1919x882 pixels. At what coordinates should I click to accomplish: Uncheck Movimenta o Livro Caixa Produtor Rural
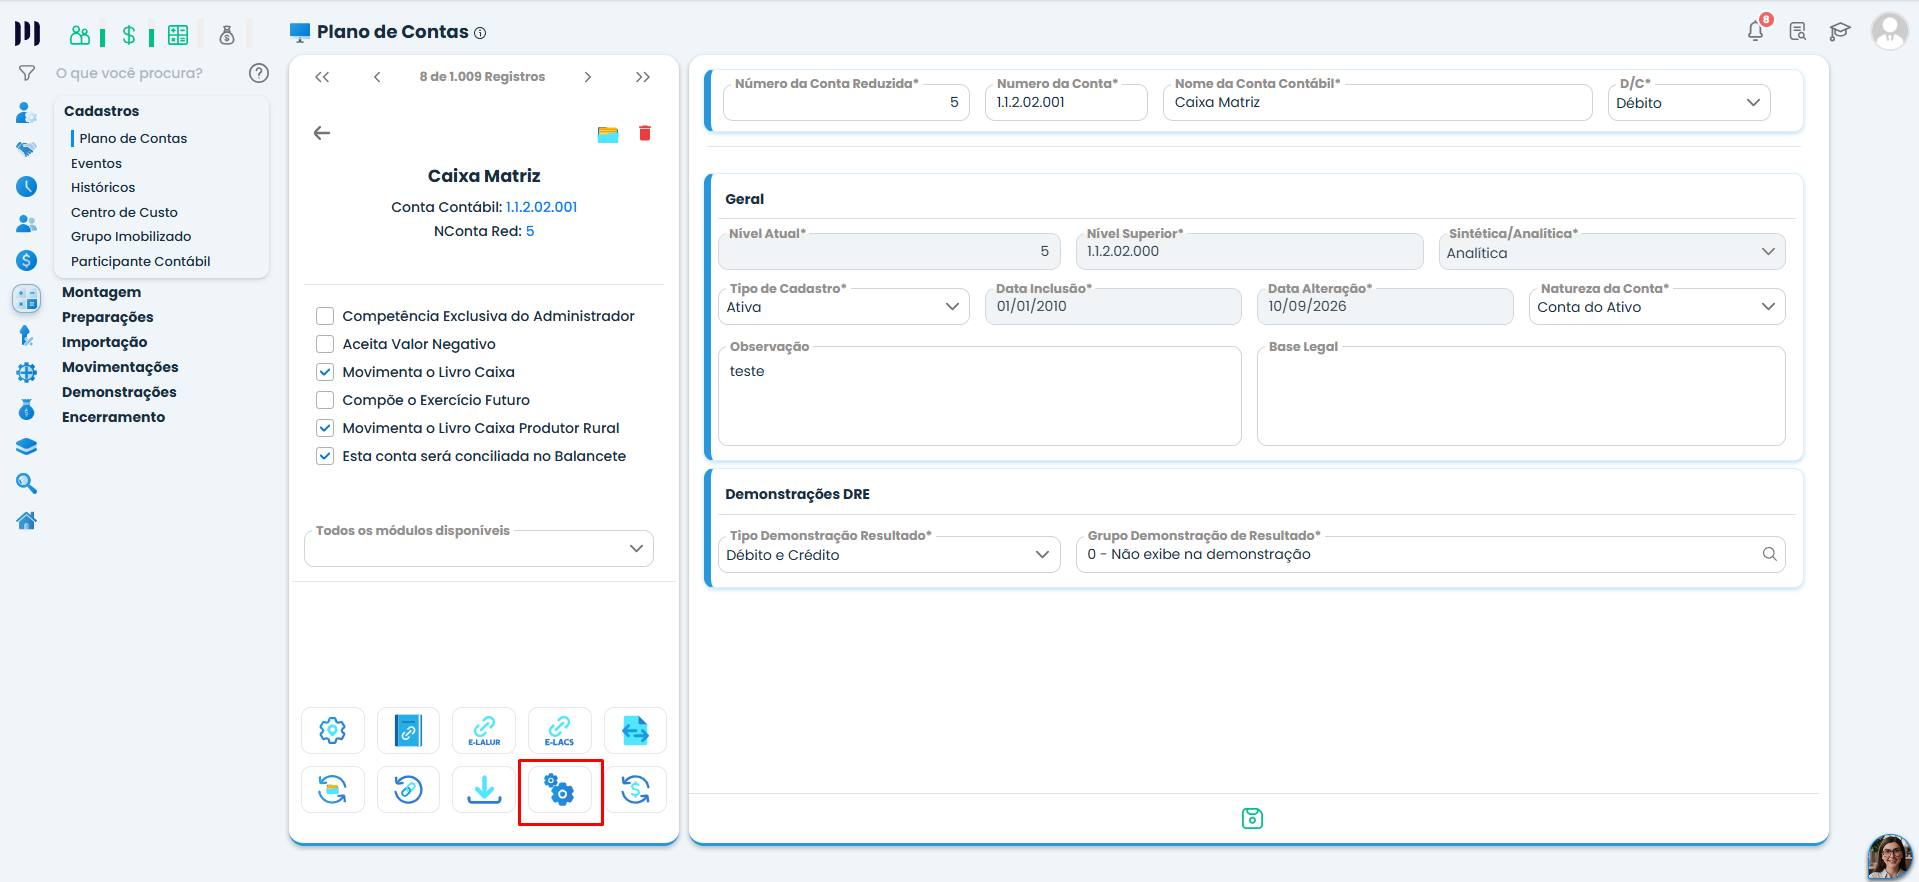coord(325,428)
